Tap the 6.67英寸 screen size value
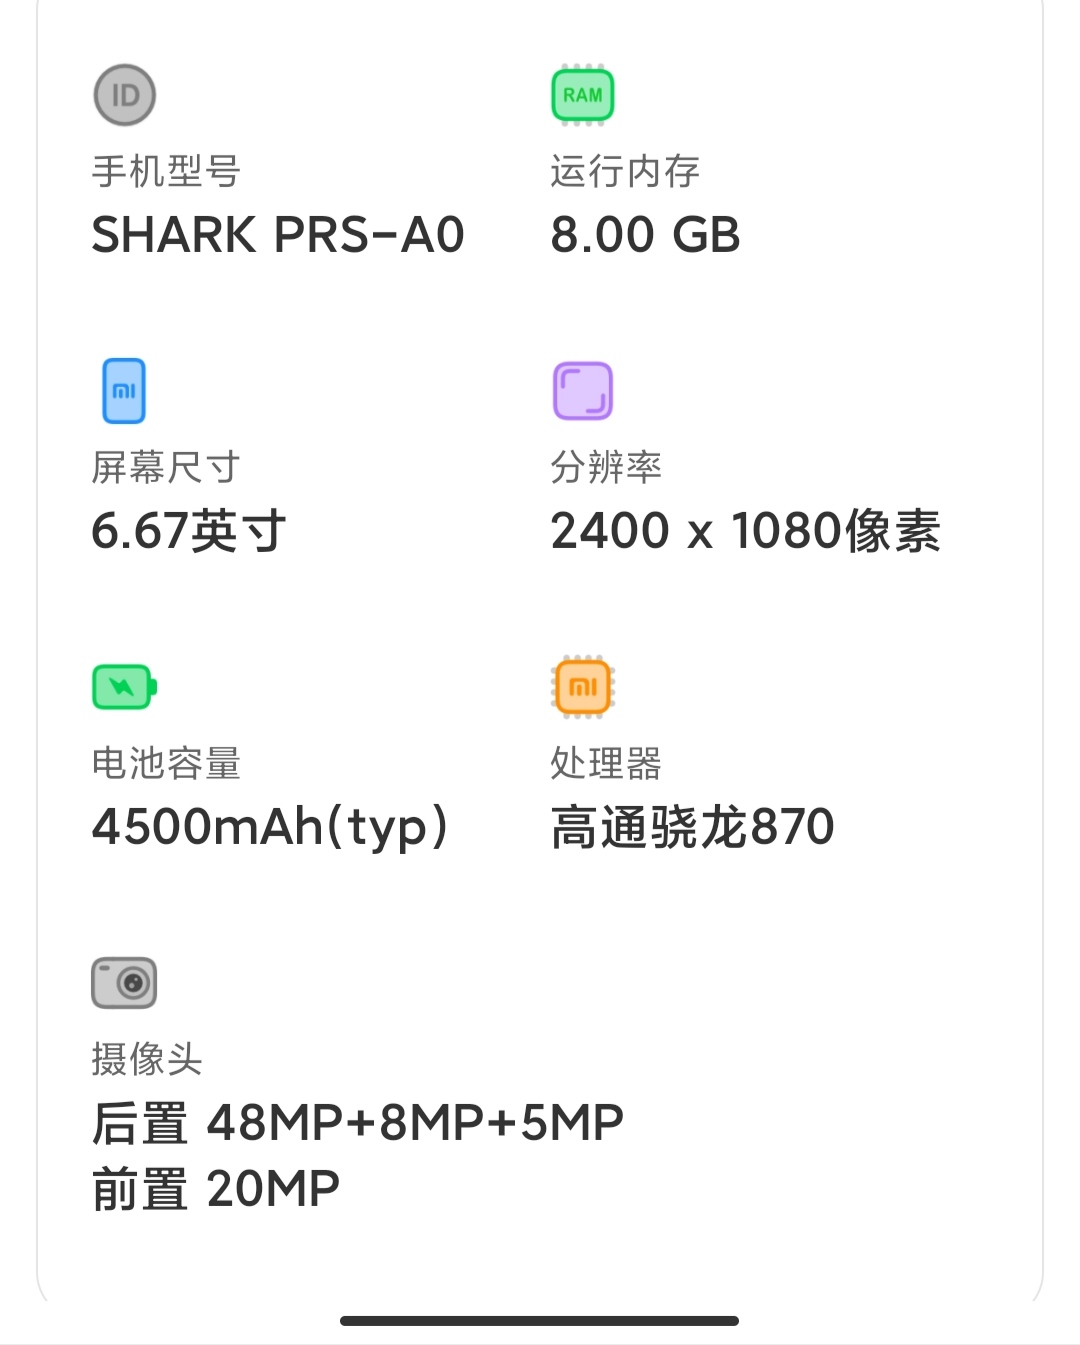1080x1345 pixels. point(189,530)
